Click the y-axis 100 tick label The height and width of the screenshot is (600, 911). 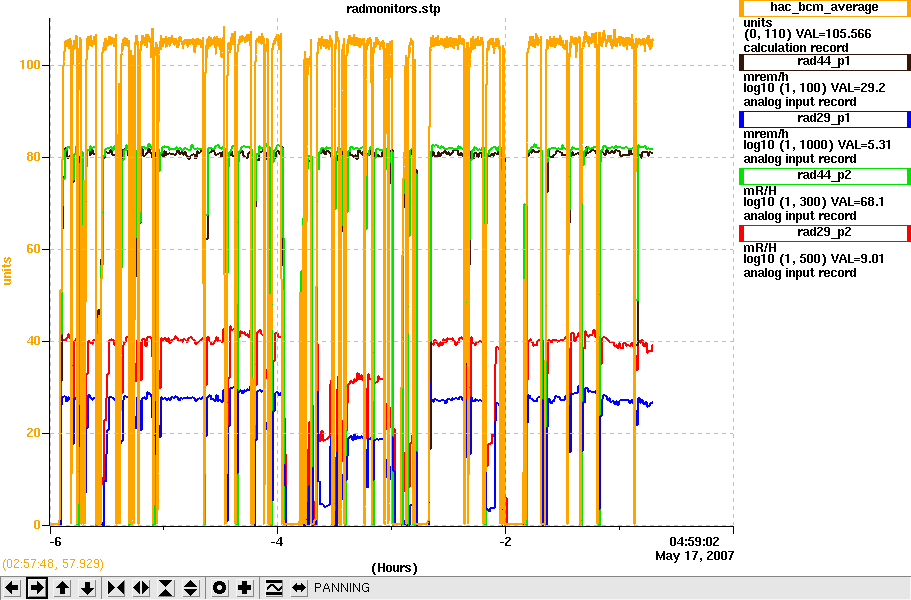(x=30, y=64)
